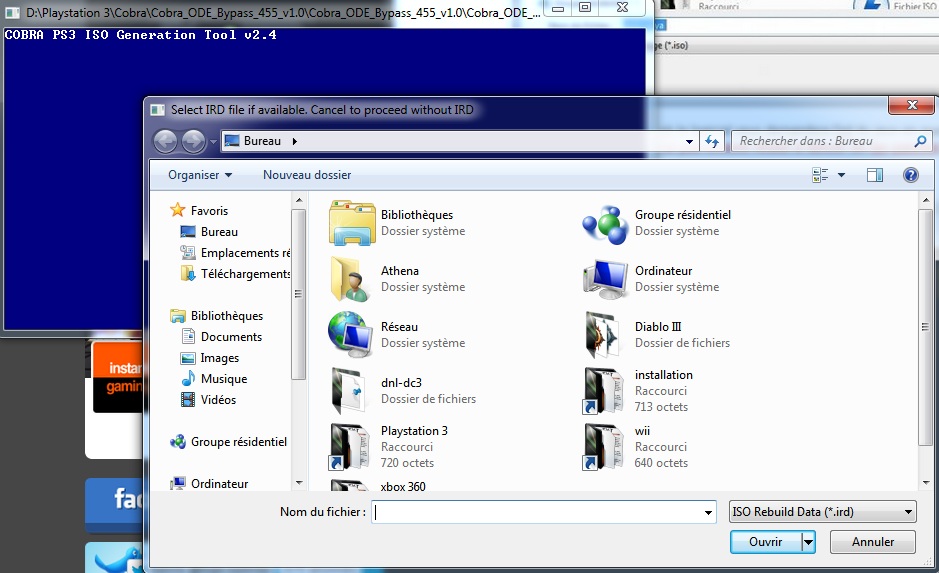Open the Bibliothèques system folder icon

[352, 223]
